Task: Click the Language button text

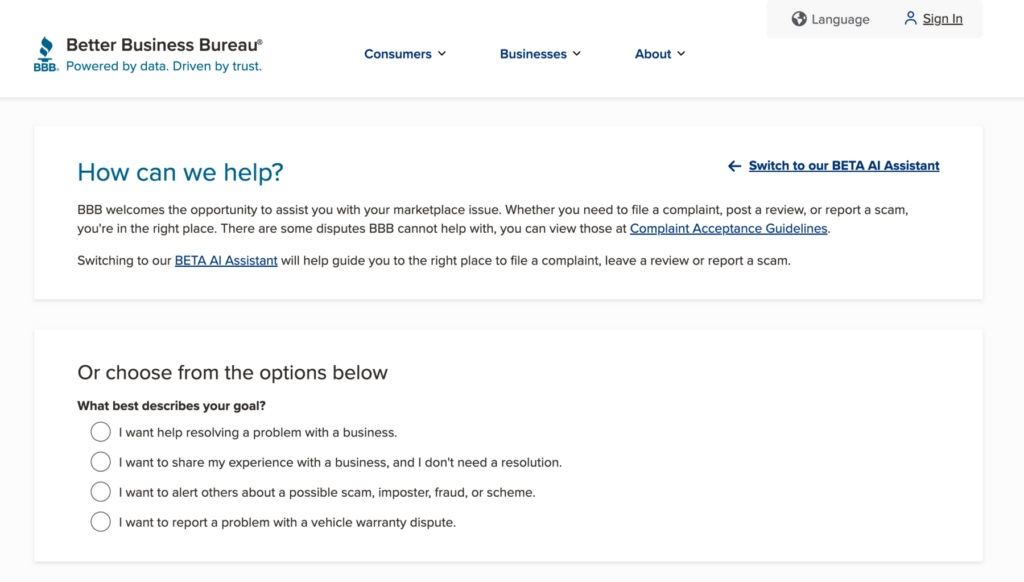Action: coord(840,19)
